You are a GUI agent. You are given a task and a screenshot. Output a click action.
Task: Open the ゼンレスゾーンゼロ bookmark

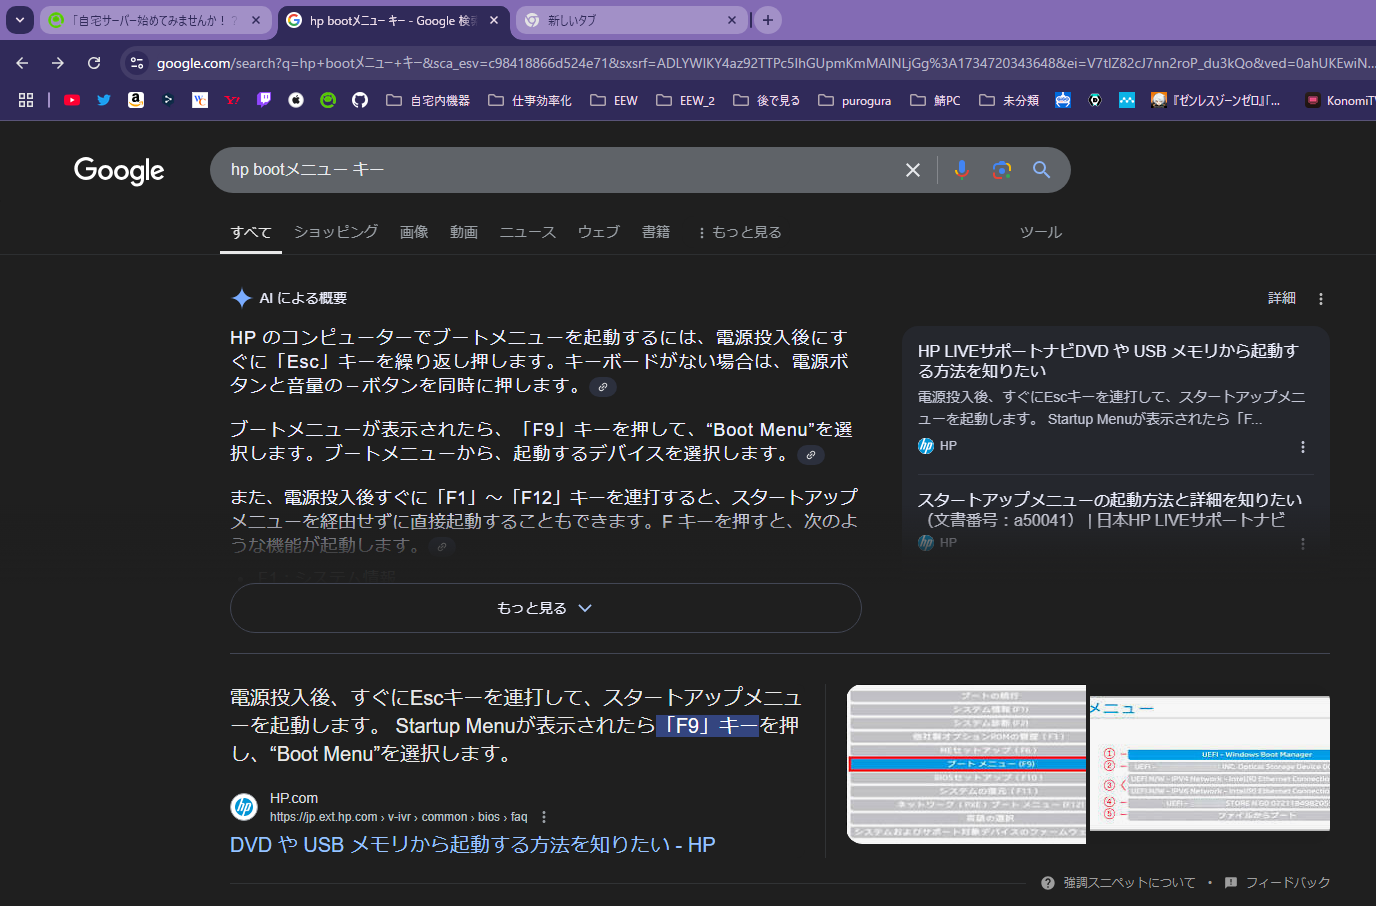[1215, 100]
